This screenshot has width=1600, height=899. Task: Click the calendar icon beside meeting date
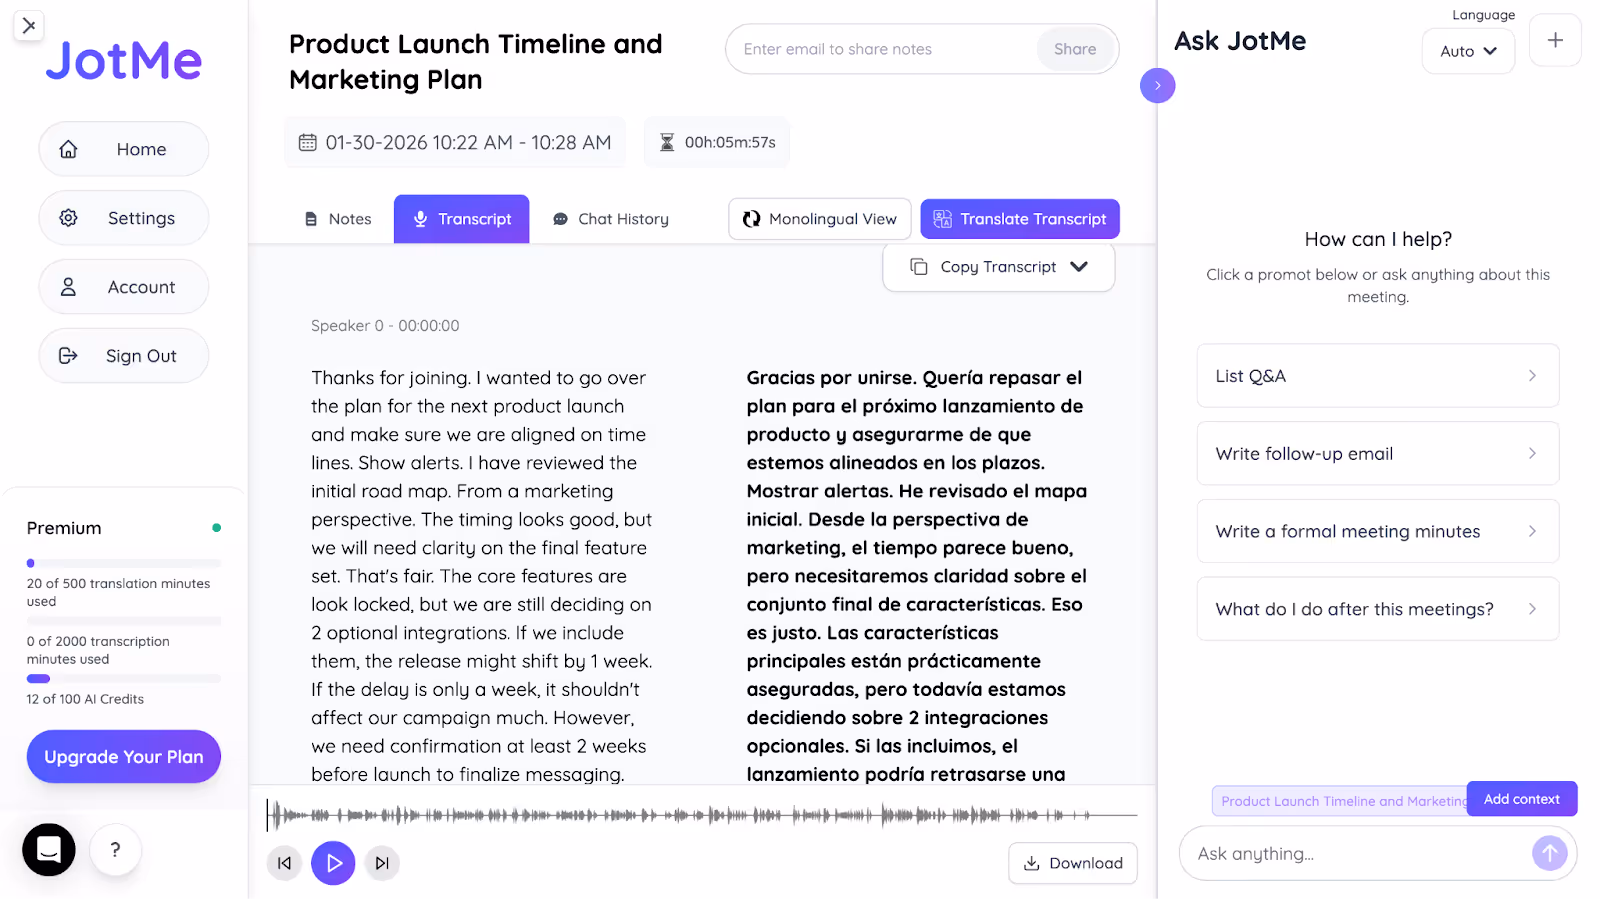[308, 143]
